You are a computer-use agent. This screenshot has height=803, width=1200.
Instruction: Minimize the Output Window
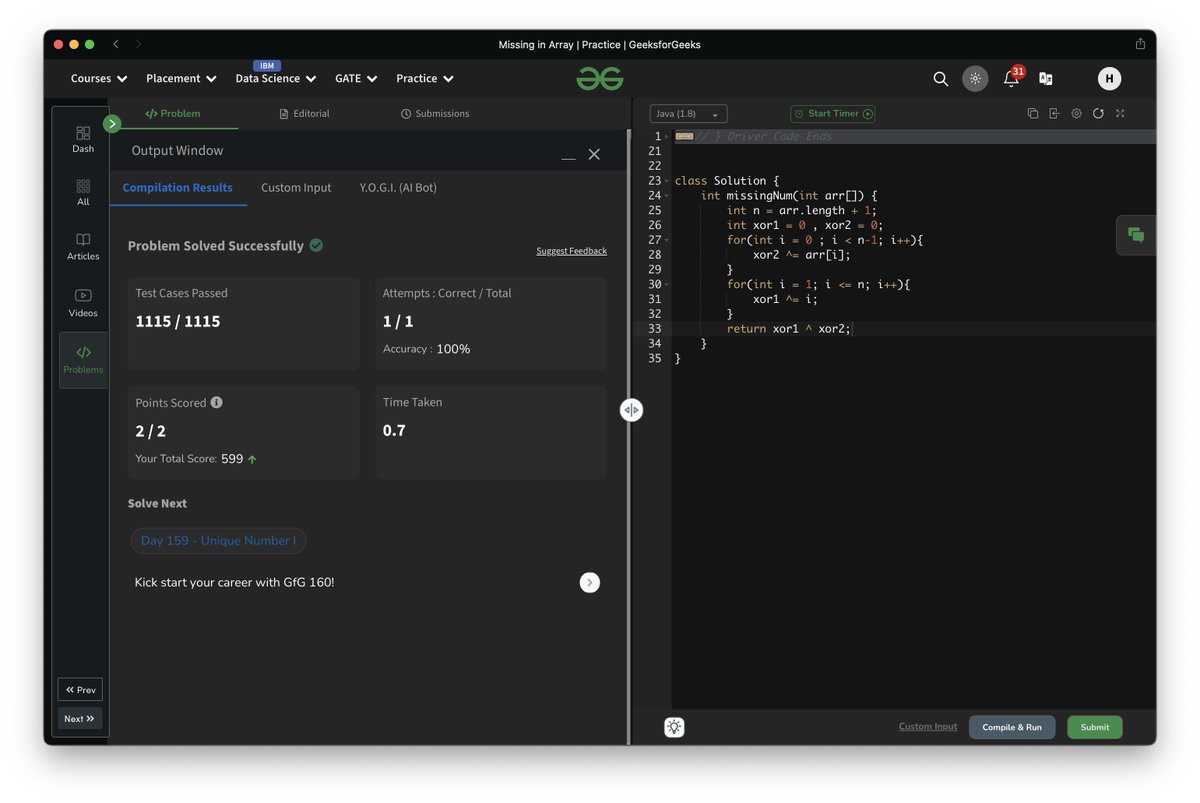[568, 156]
